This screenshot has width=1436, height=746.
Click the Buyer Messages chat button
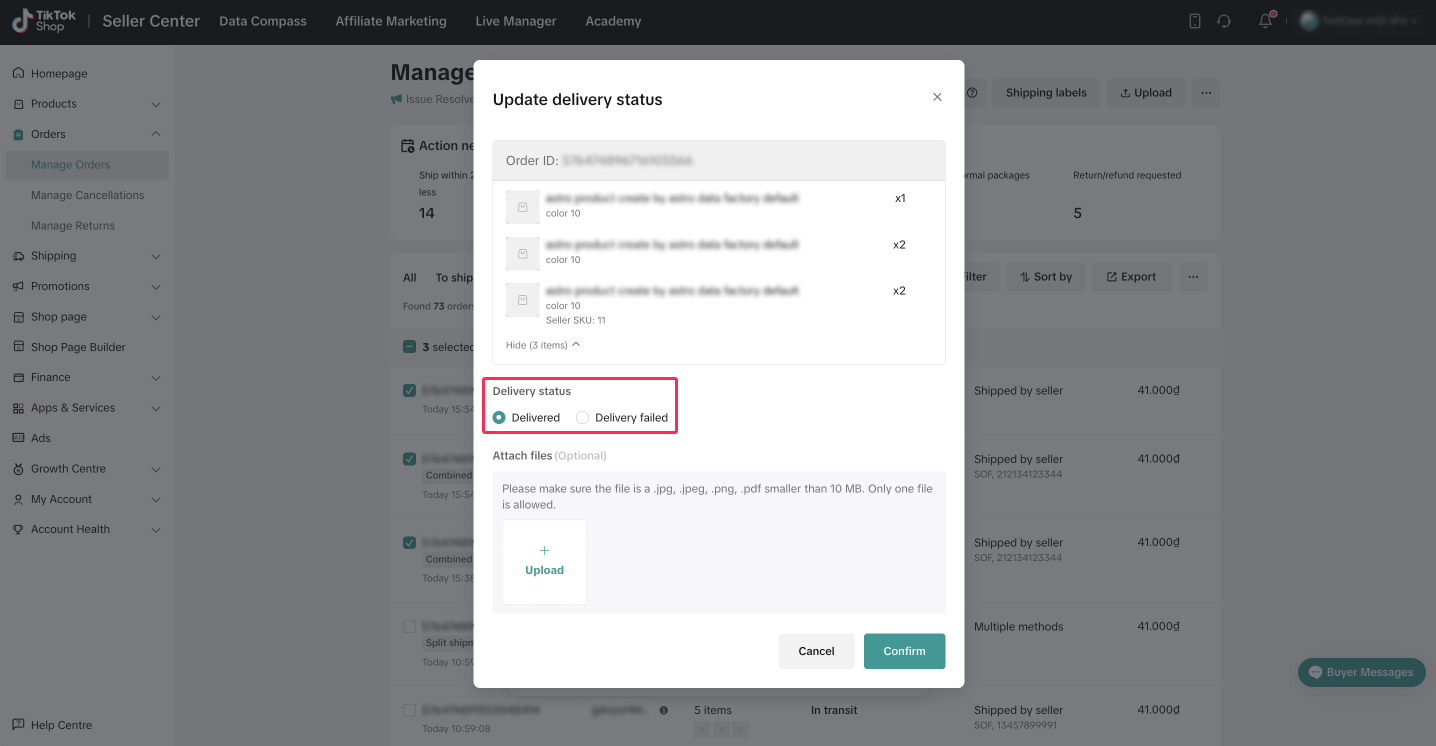(x=1361, y=672)
